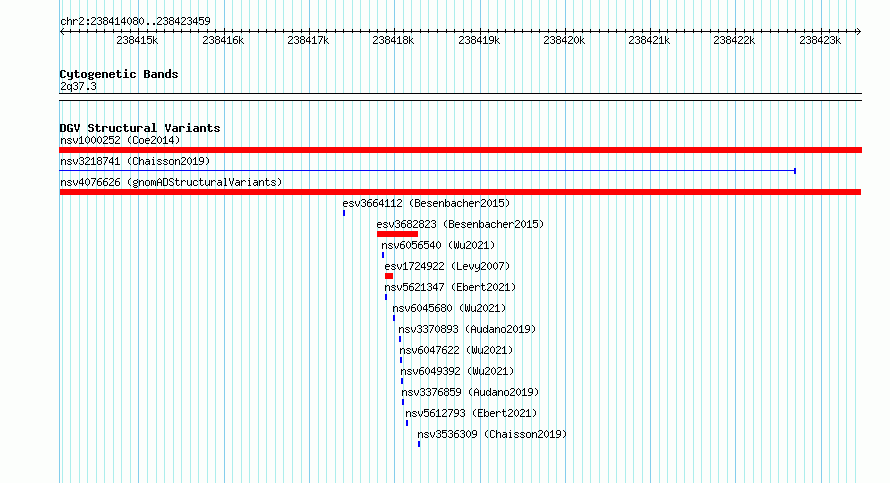Viewport: 890px width, 483px height.
Task: Click the blue marker under nsv3536309
Action: pyautogui.click(x=419, y=444)
